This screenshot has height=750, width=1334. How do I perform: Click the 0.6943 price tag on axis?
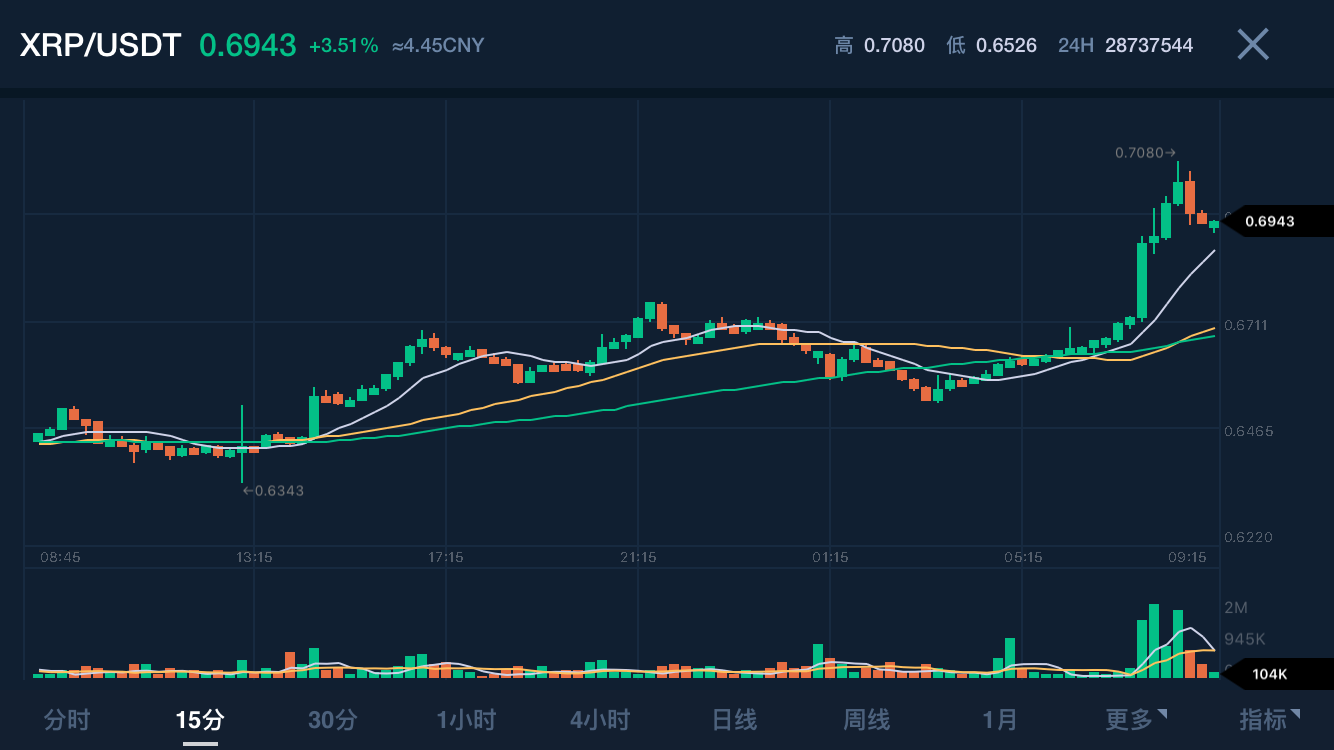[x=1278, y=221]
